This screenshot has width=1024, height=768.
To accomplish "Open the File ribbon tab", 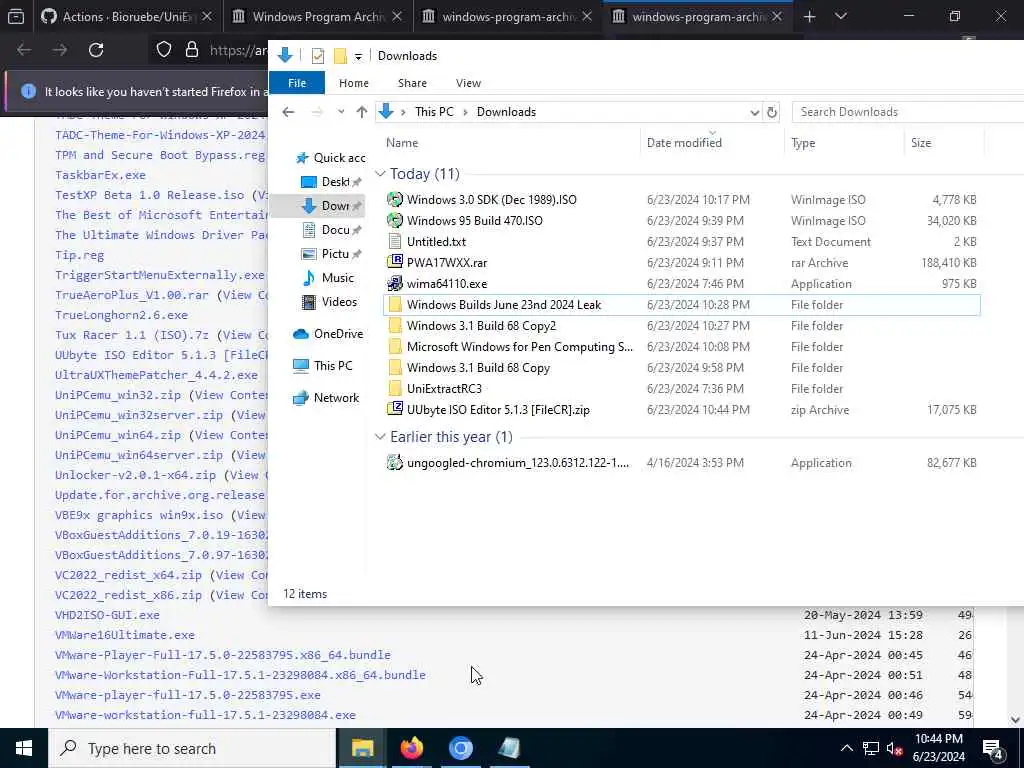I will (297, 83).
